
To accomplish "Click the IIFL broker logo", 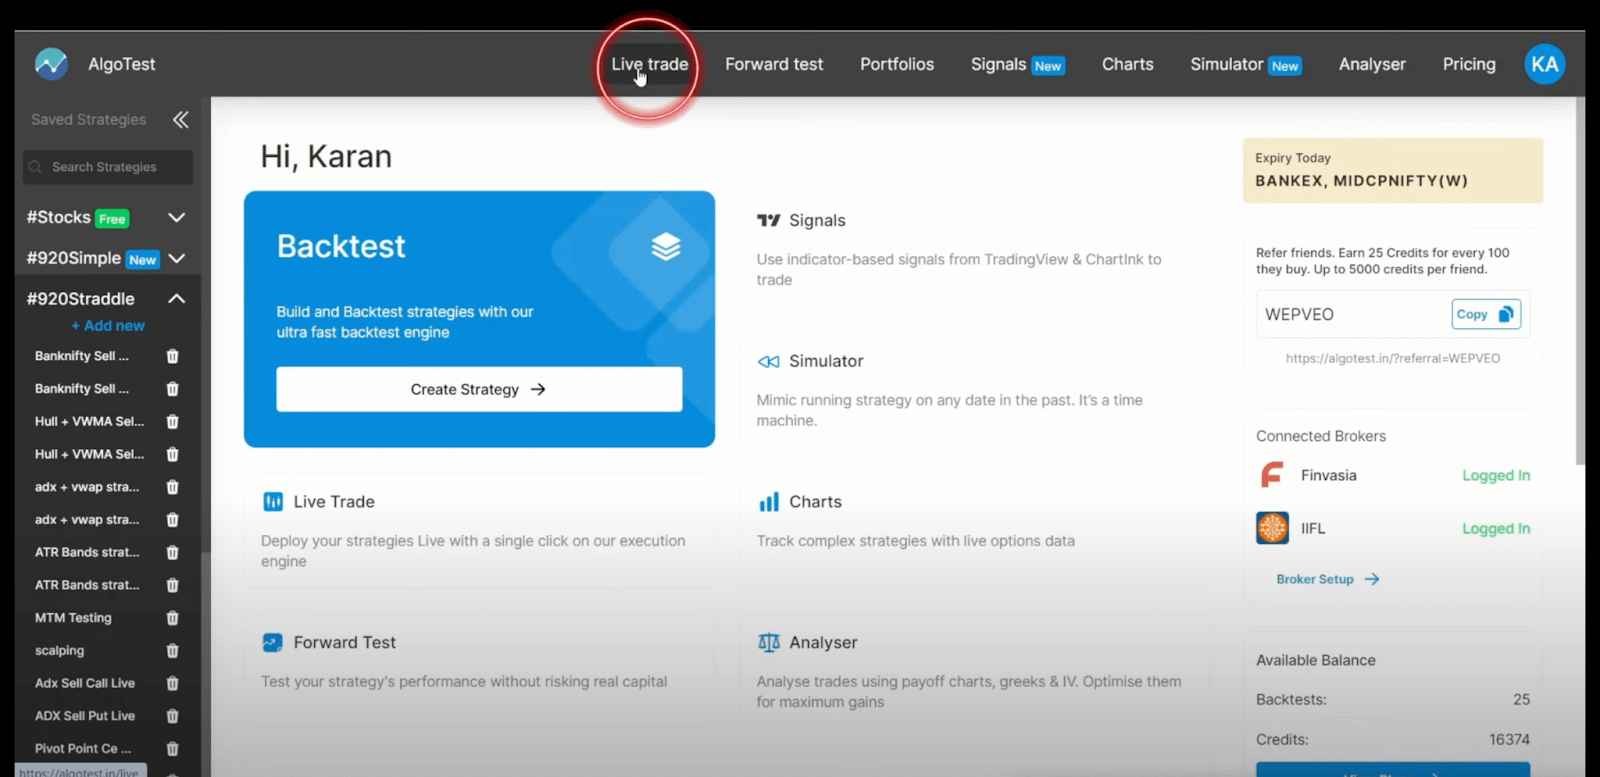I will point(1272,528).
